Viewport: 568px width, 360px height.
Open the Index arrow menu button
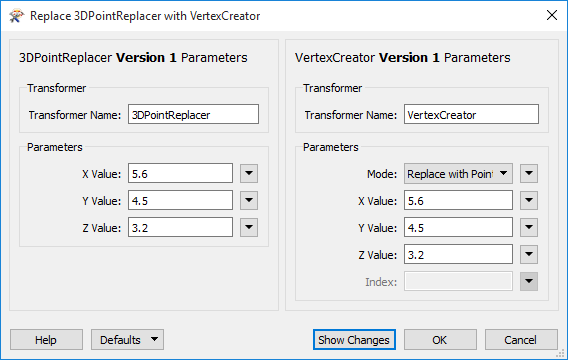click(x=529, y=281)
